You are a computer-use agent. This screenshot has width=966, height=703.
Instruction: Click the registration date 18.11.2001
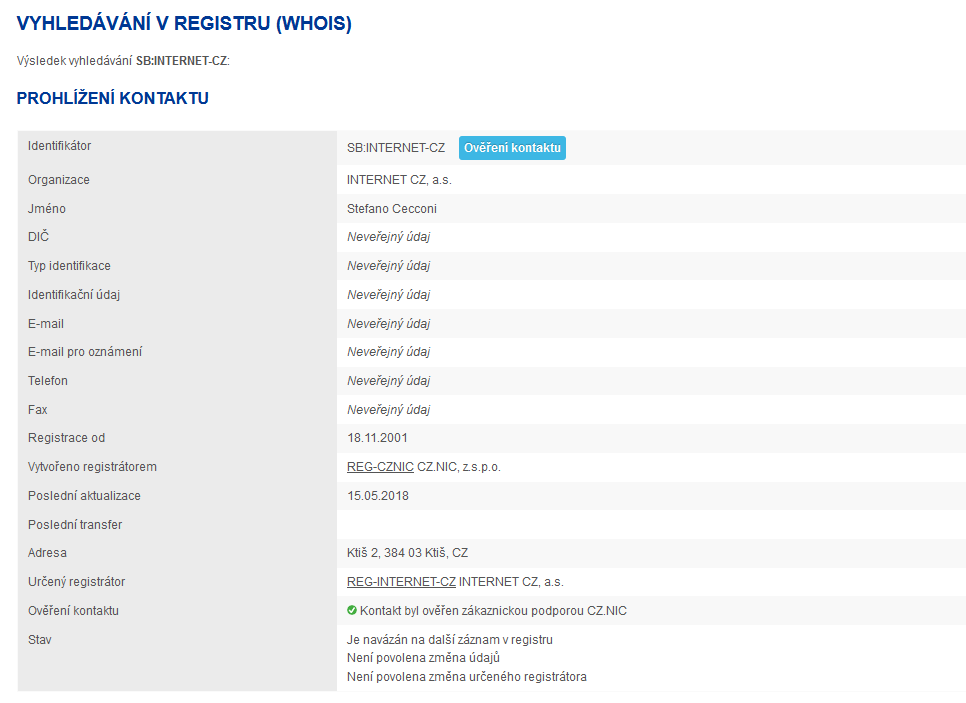[x=377, y=438]
